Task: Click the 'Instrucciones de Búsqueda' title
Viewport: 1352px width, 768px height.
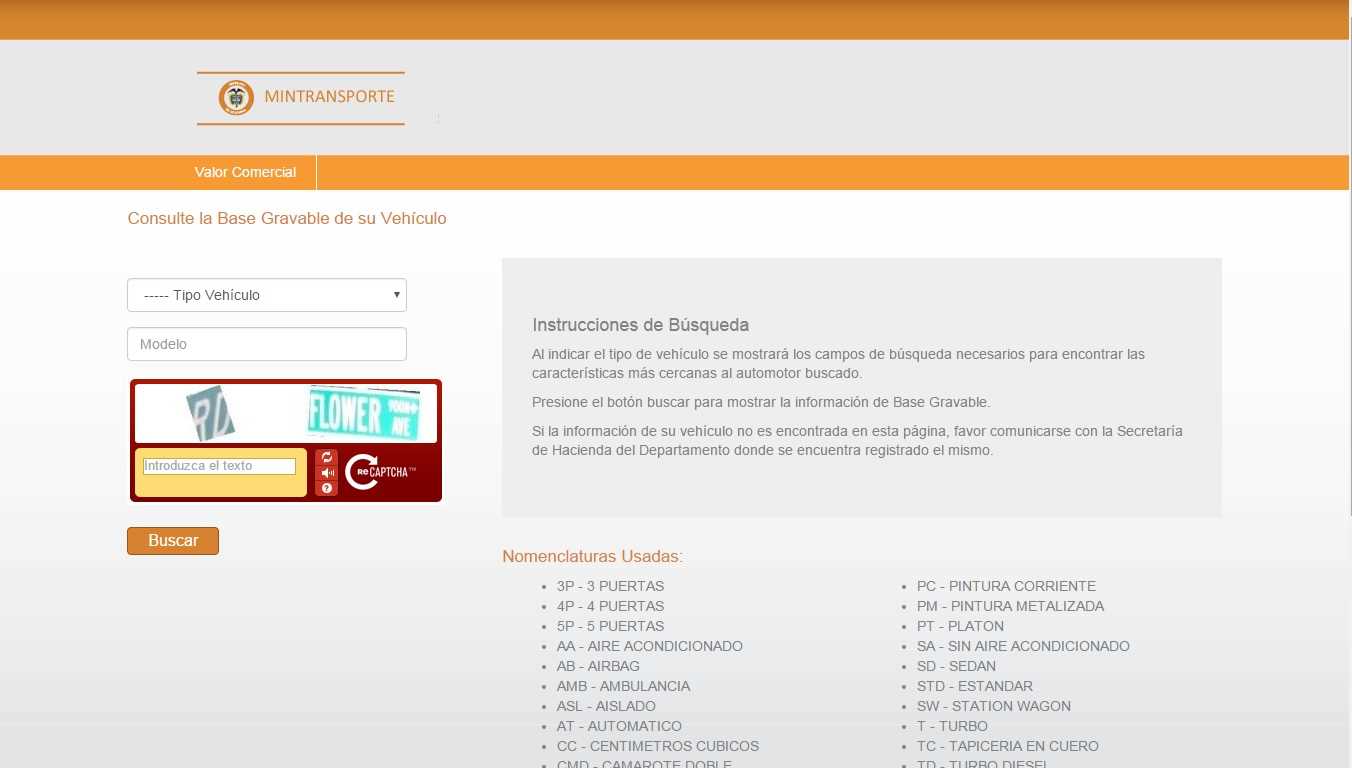Action: point(640,325)
